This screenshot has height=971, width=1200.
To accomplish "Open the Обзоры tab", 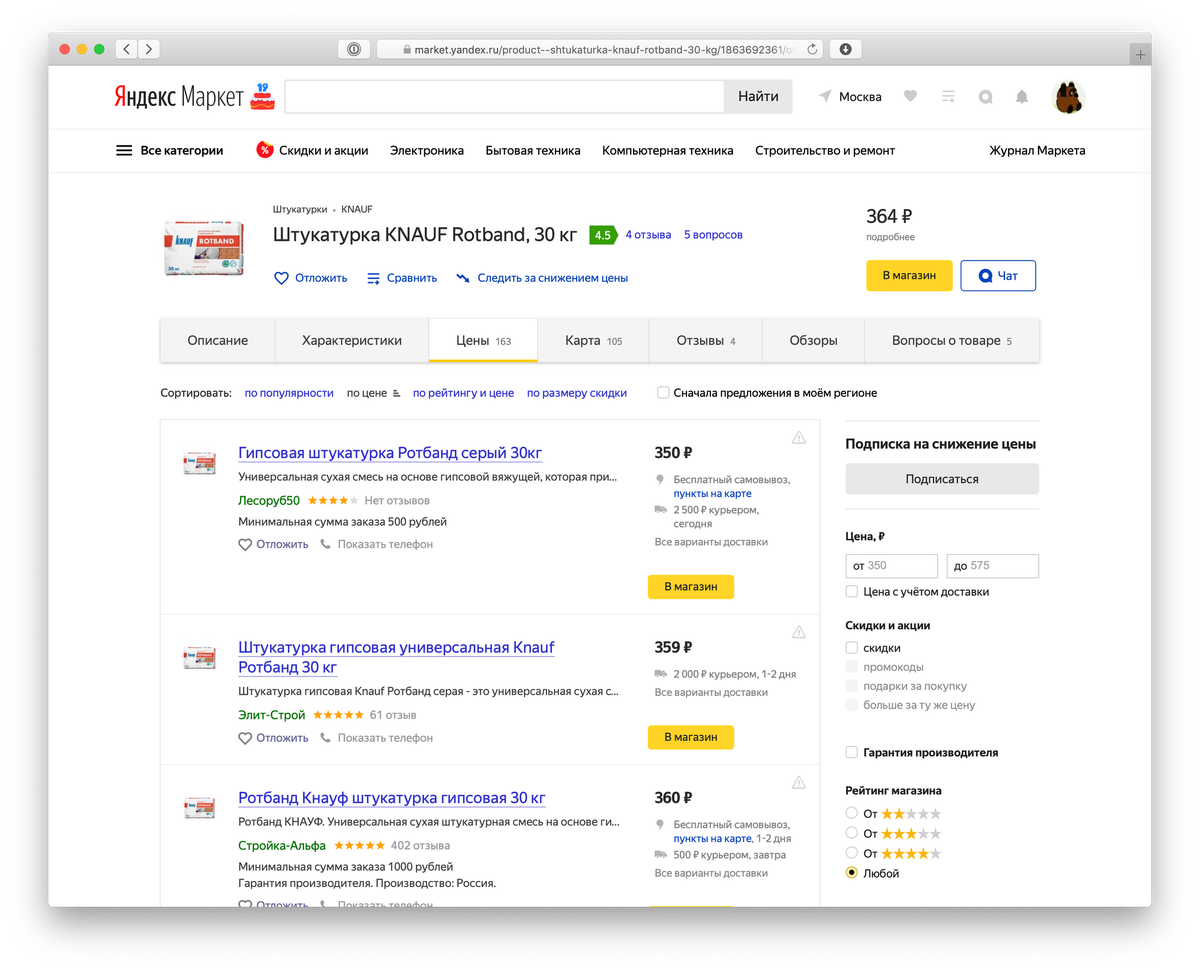I will coord(813,341).
